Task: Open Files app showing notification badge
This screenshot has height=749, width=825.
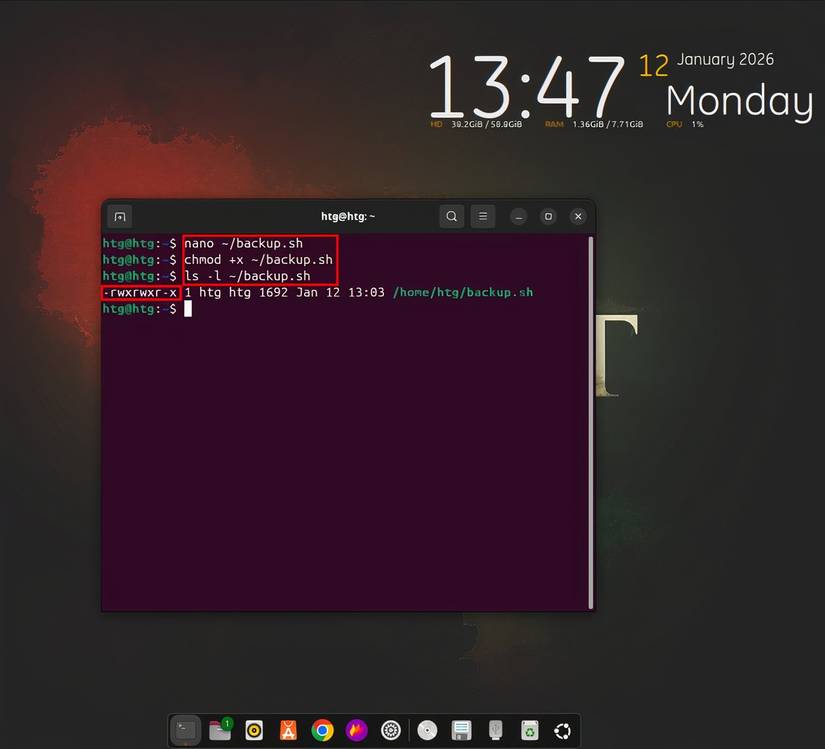Action: (x=220, y=730)
